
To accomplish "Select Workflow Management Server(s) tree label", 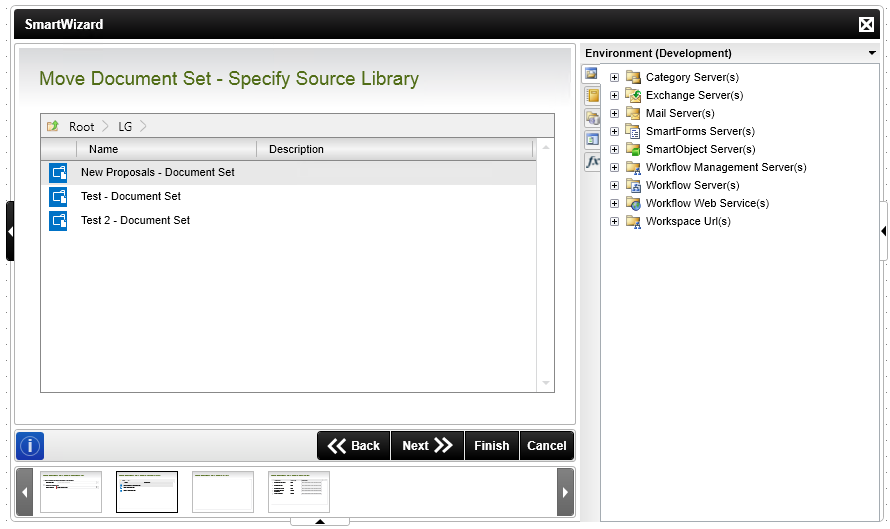I will coord(726,167).
